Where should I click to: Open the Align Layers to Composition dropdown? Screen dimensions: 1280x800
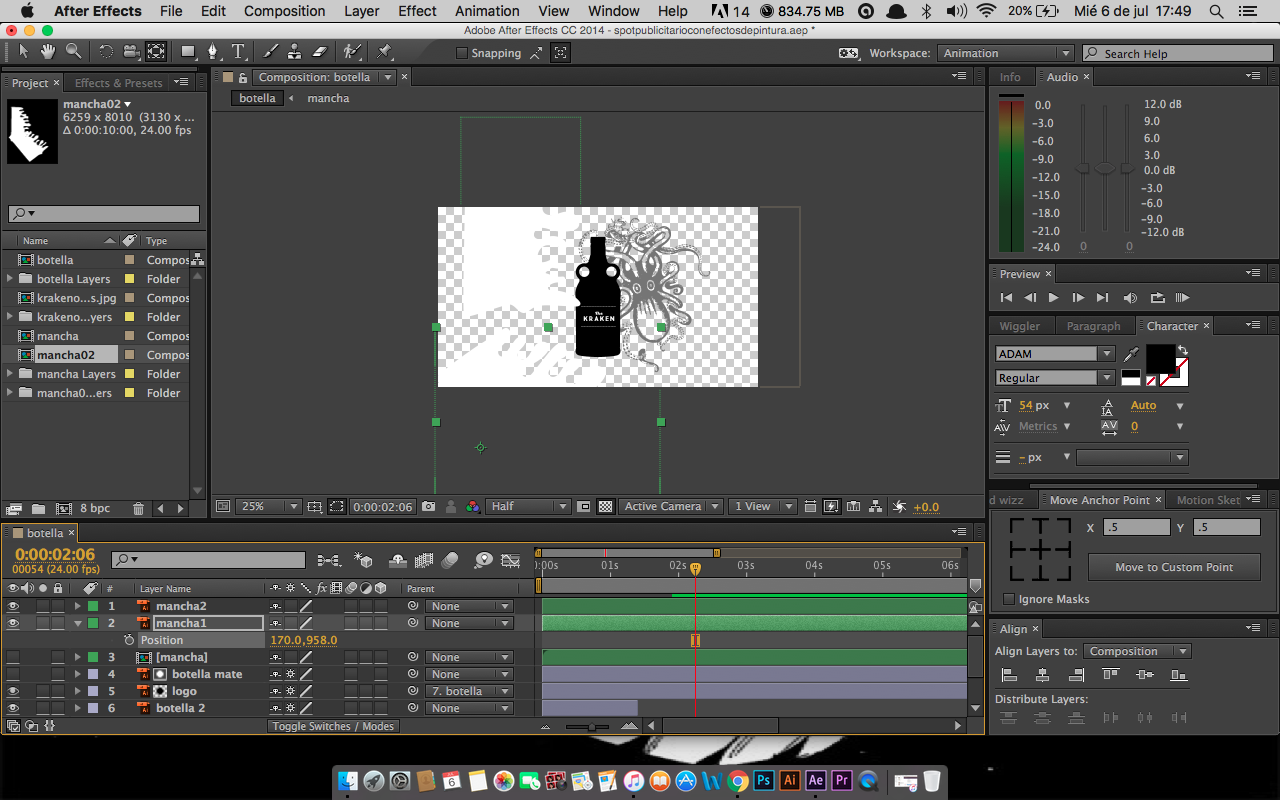(1137, 651)
